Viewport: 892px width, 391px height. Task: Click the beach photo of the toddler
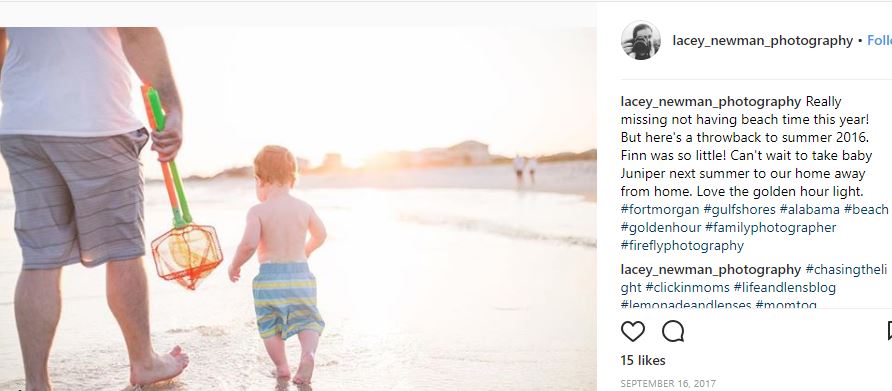[x=298, y=208]
